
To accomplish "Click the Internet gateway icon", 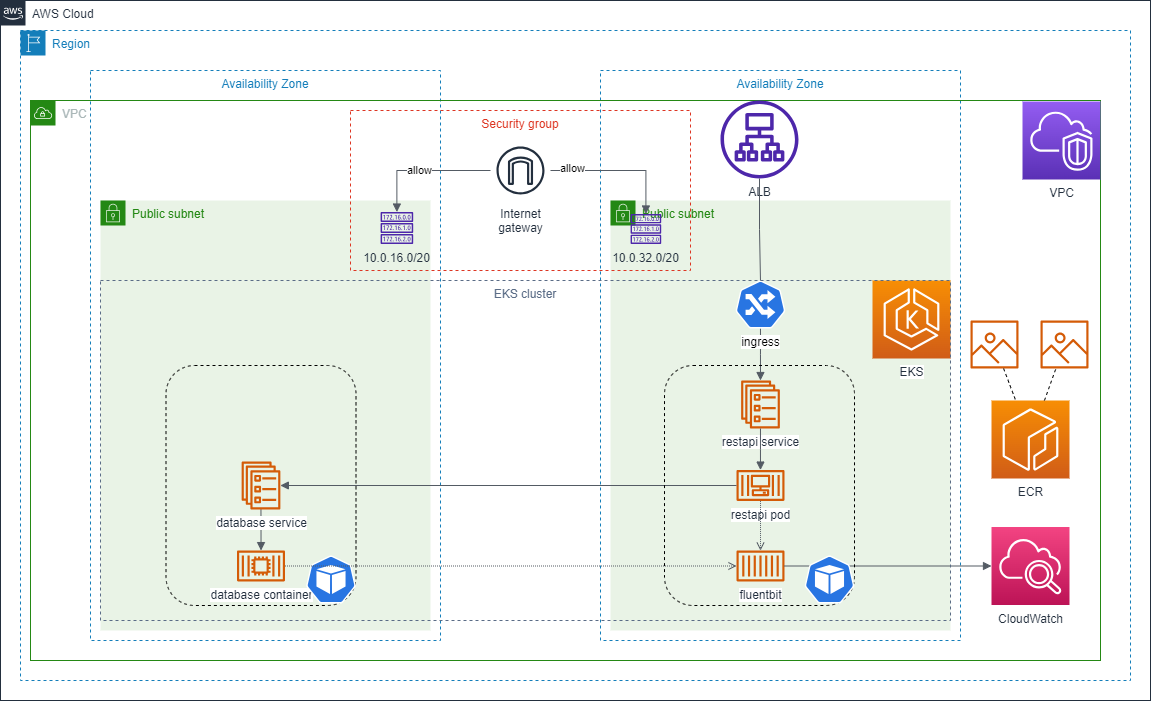I will [x=520, y=170].
